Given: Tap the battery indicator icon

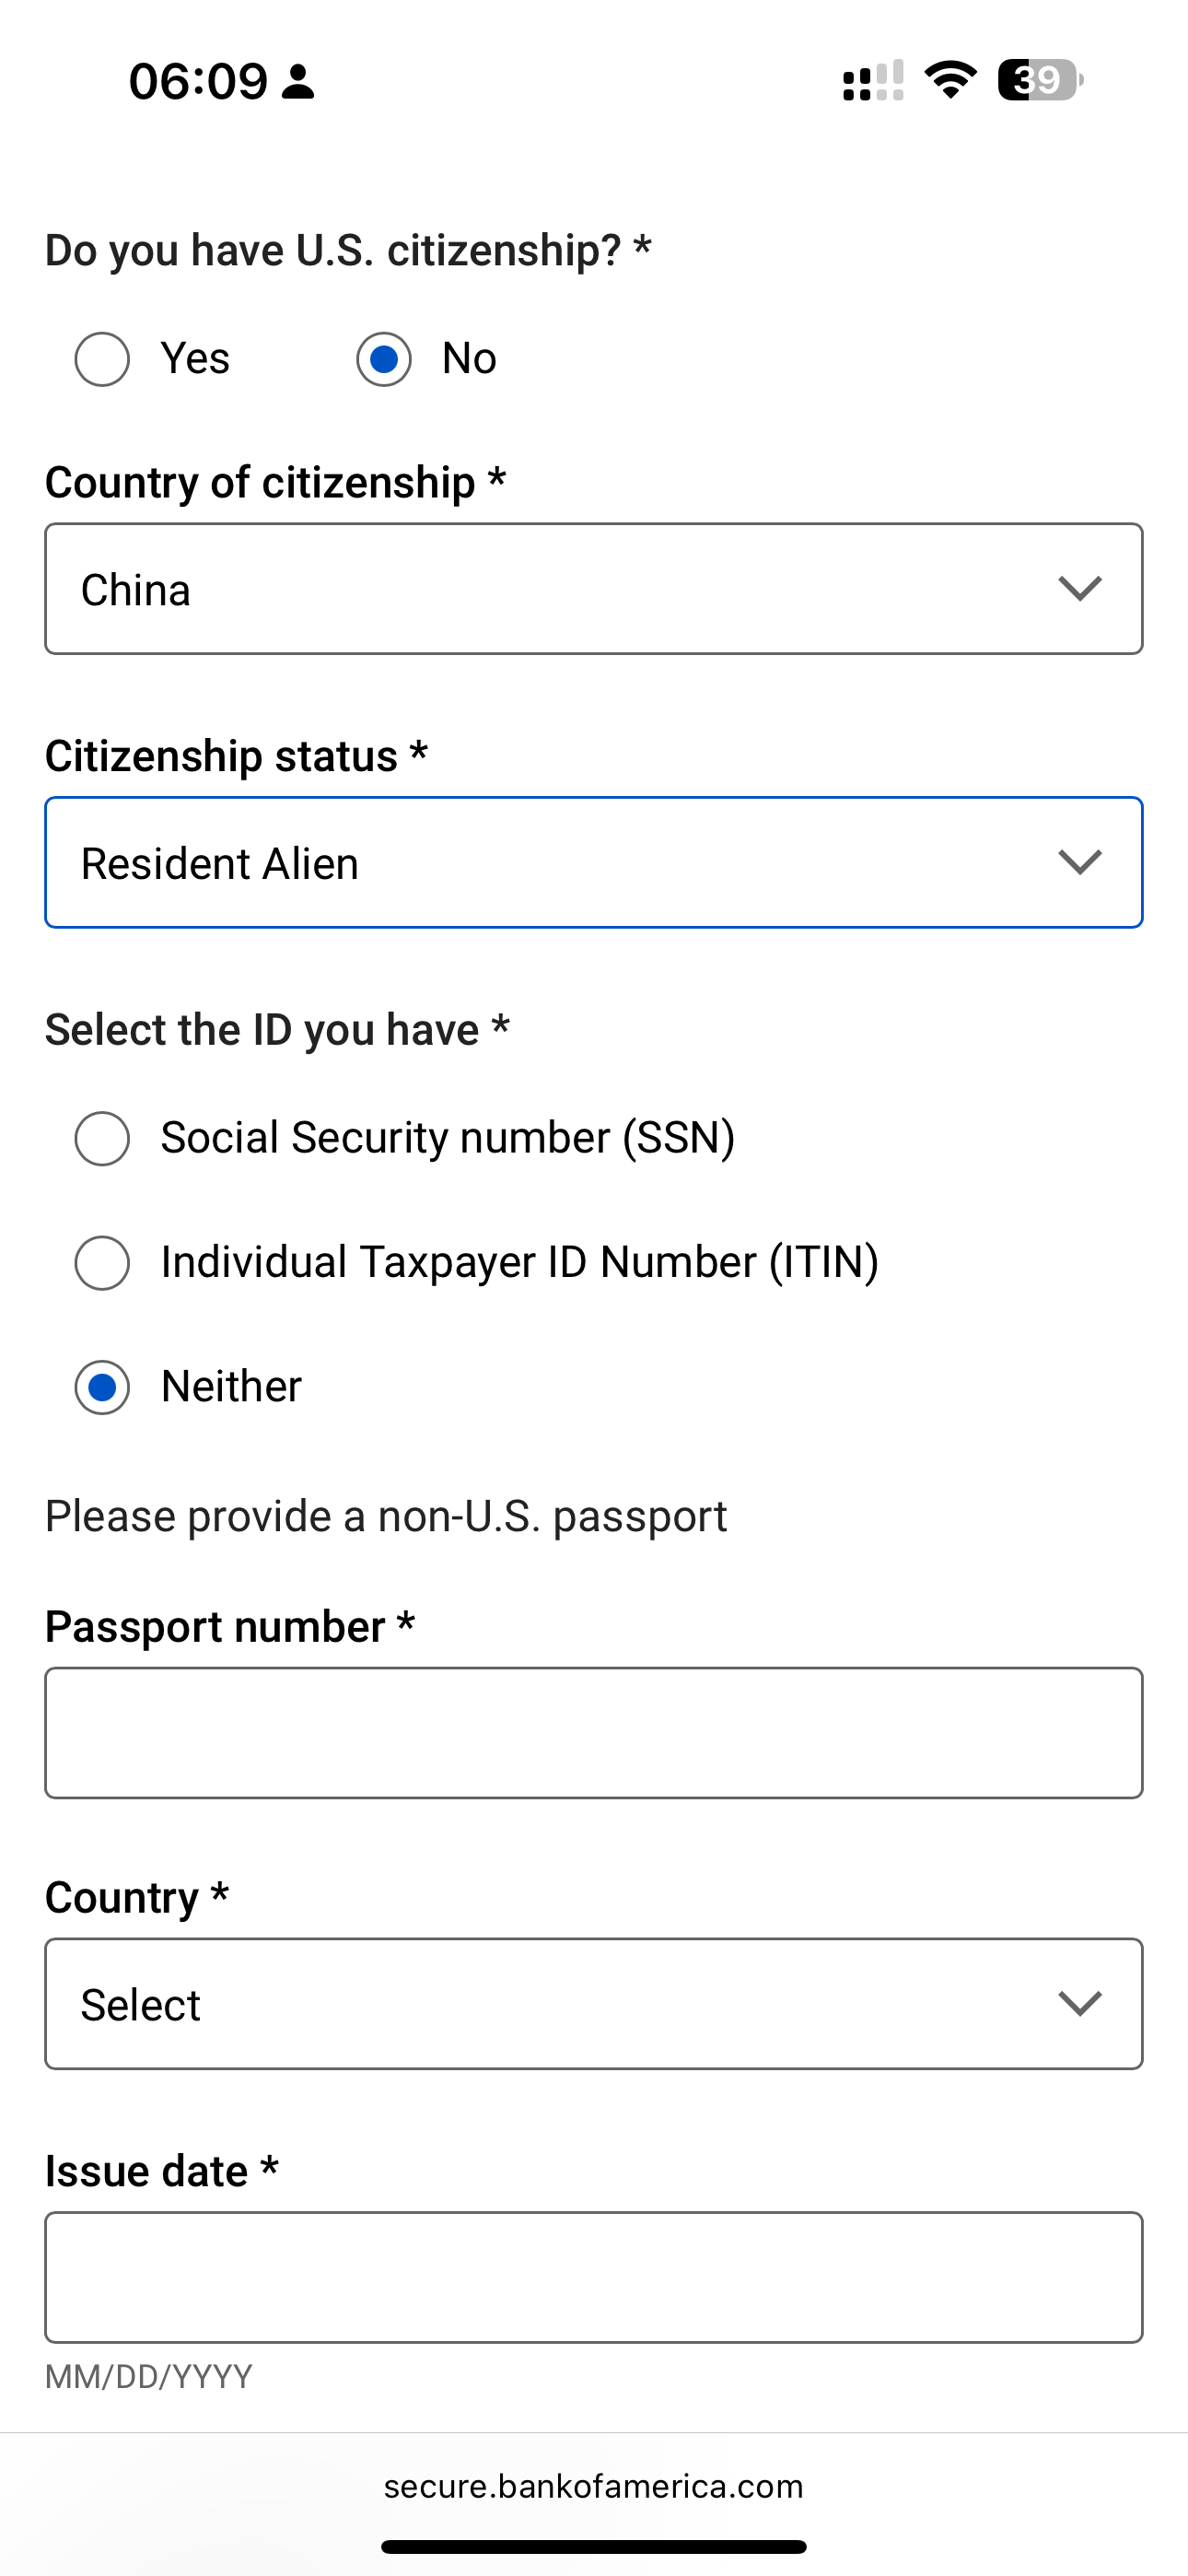Looking at the screenshot, I should coord(1040,80).
